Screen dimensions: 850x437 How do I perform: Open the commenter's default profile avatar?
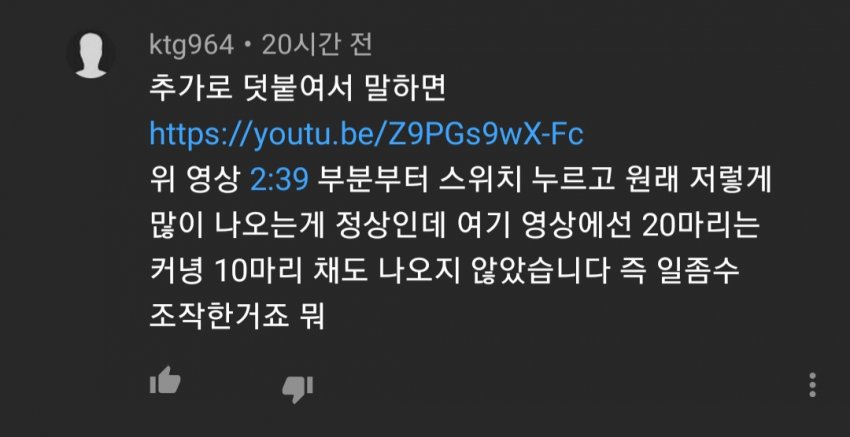point(91,56)
